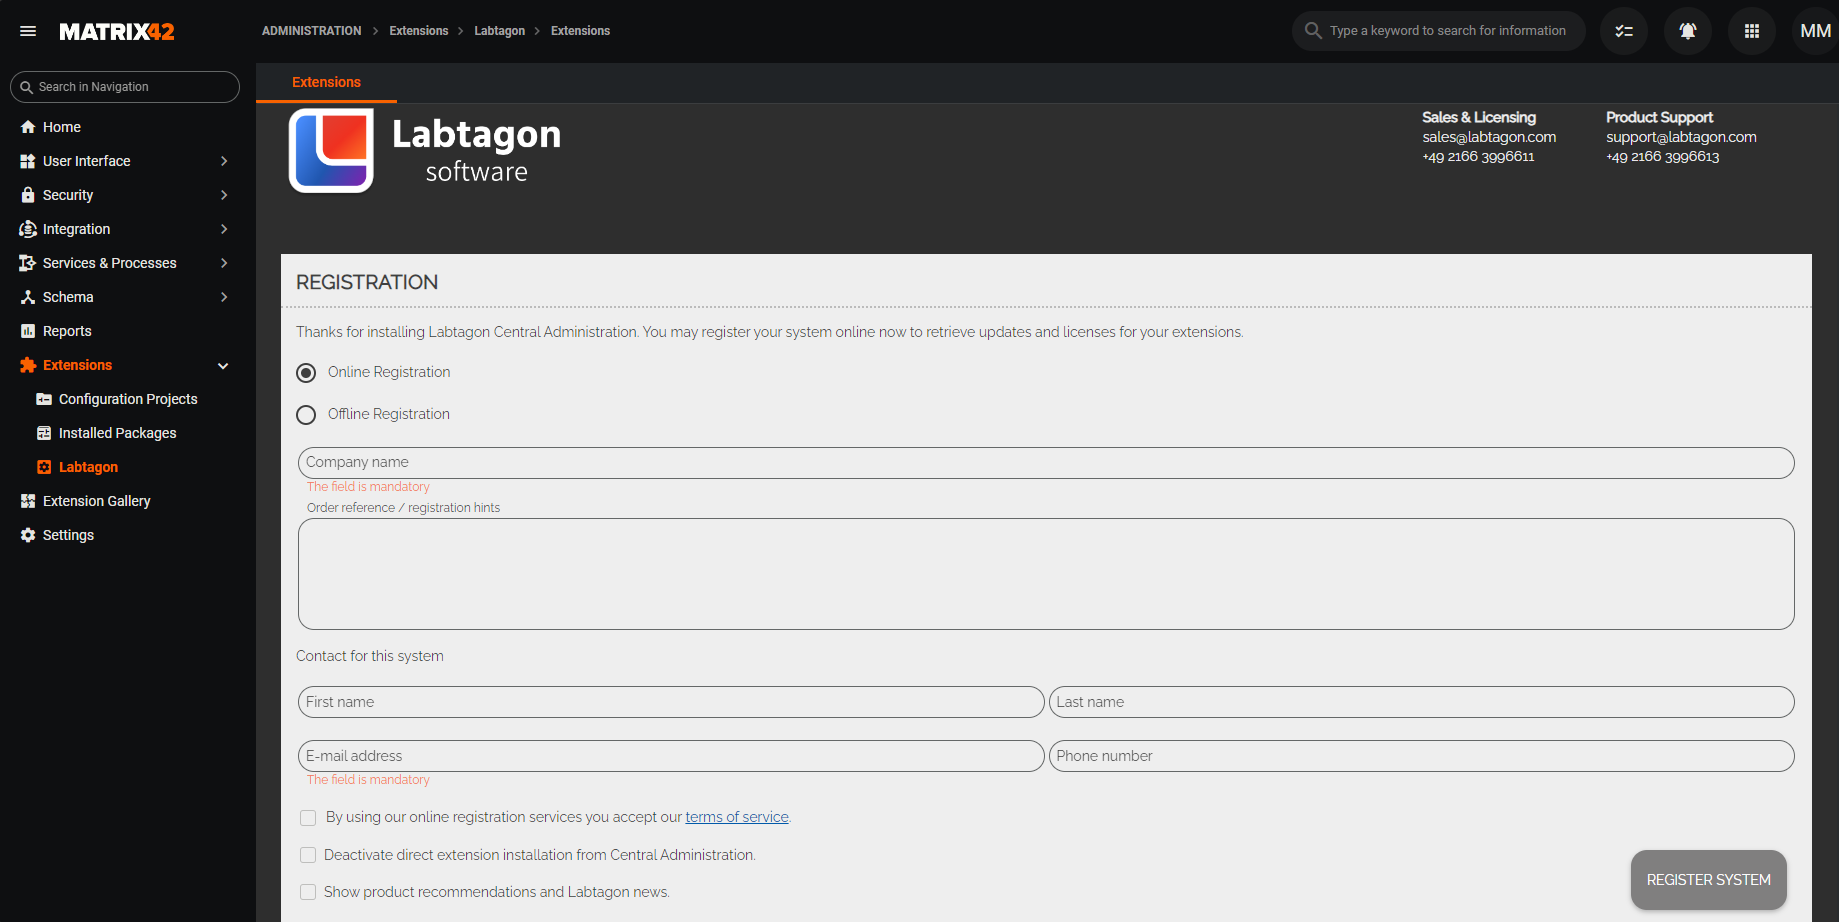Open Home in navigation
This screenshot has height=922, width=1839.
click(62, 127)
